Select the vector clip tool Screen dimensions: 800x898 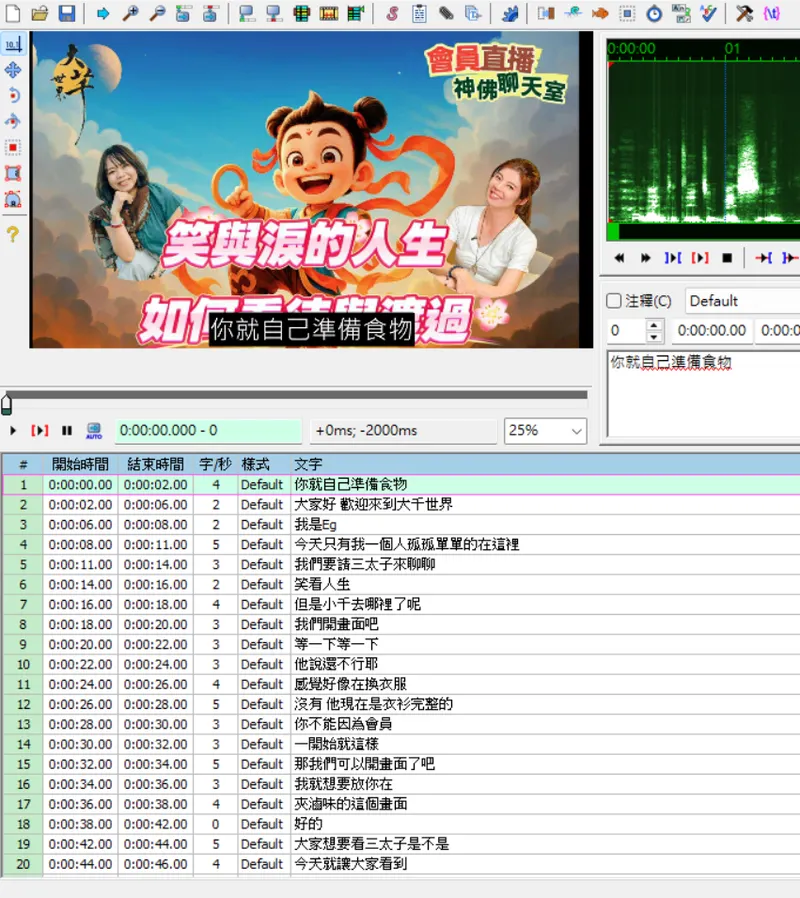pyautogui.click(x=13, y=199)
